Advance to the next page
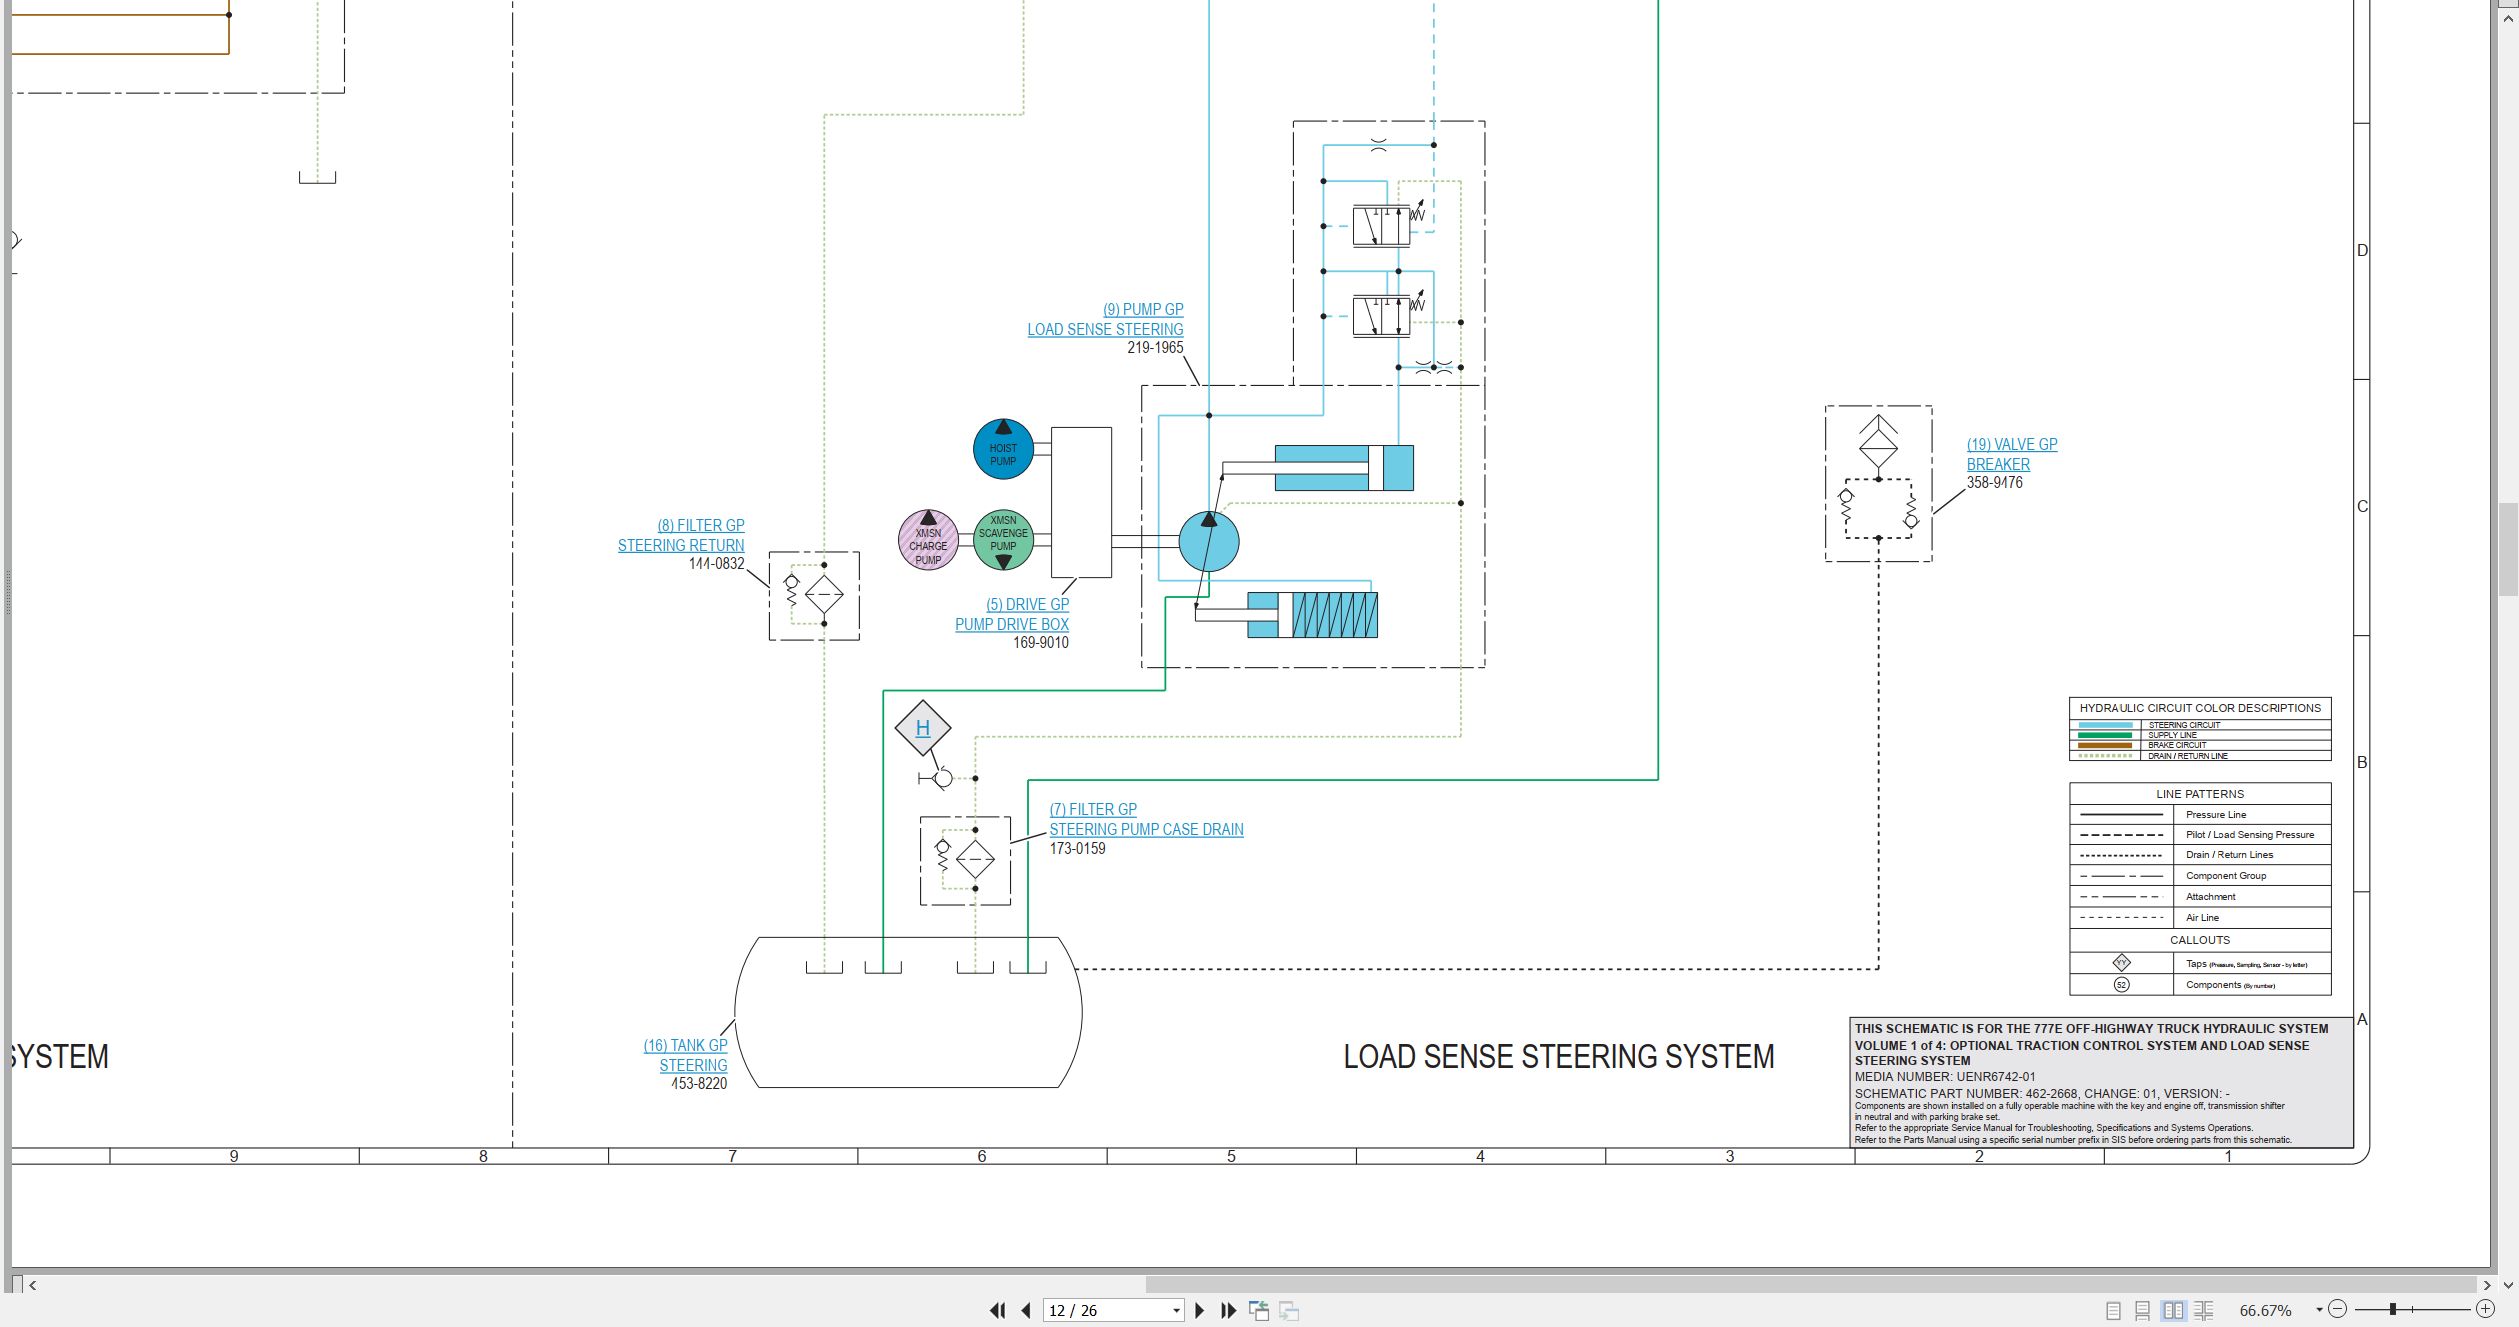This screenshot has height=1327, width=2519. pyautogui.click(x=1200, y=1310)
